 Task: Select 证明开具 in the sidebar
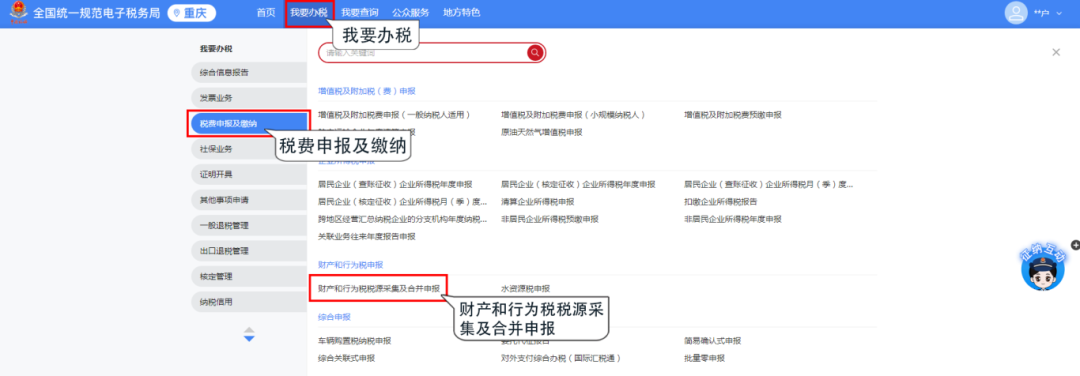(249, 174)
